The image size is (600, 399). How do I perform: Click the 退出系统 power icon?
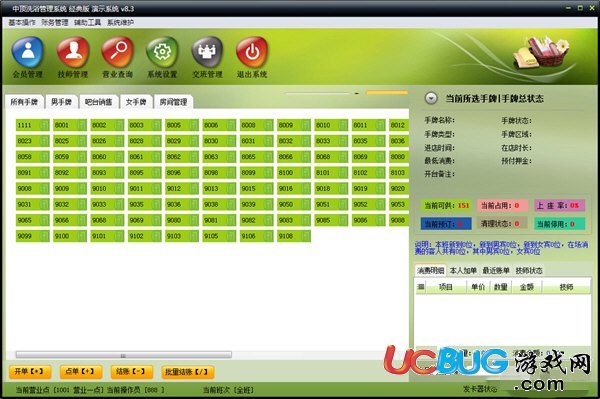point(252,53)
